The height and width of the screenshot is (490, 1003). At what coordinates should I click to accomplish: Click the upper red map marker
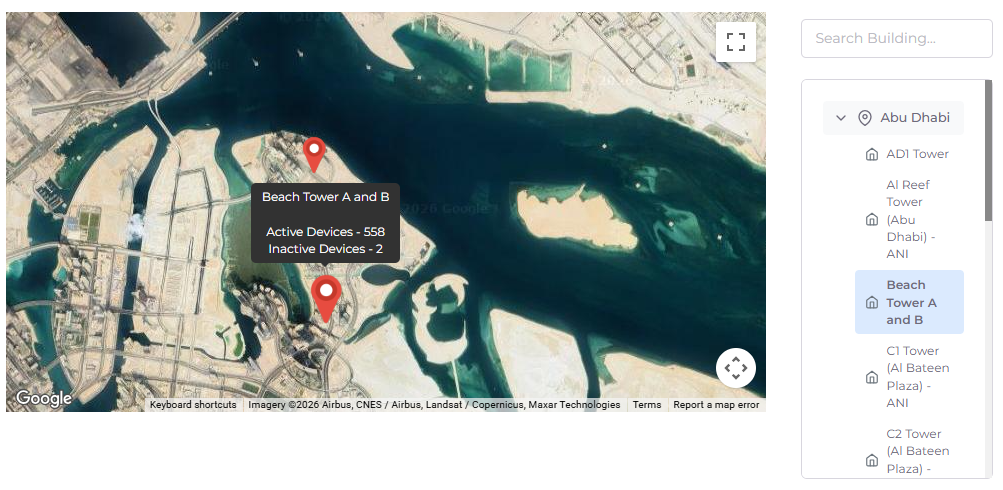[x=314, y=155]
